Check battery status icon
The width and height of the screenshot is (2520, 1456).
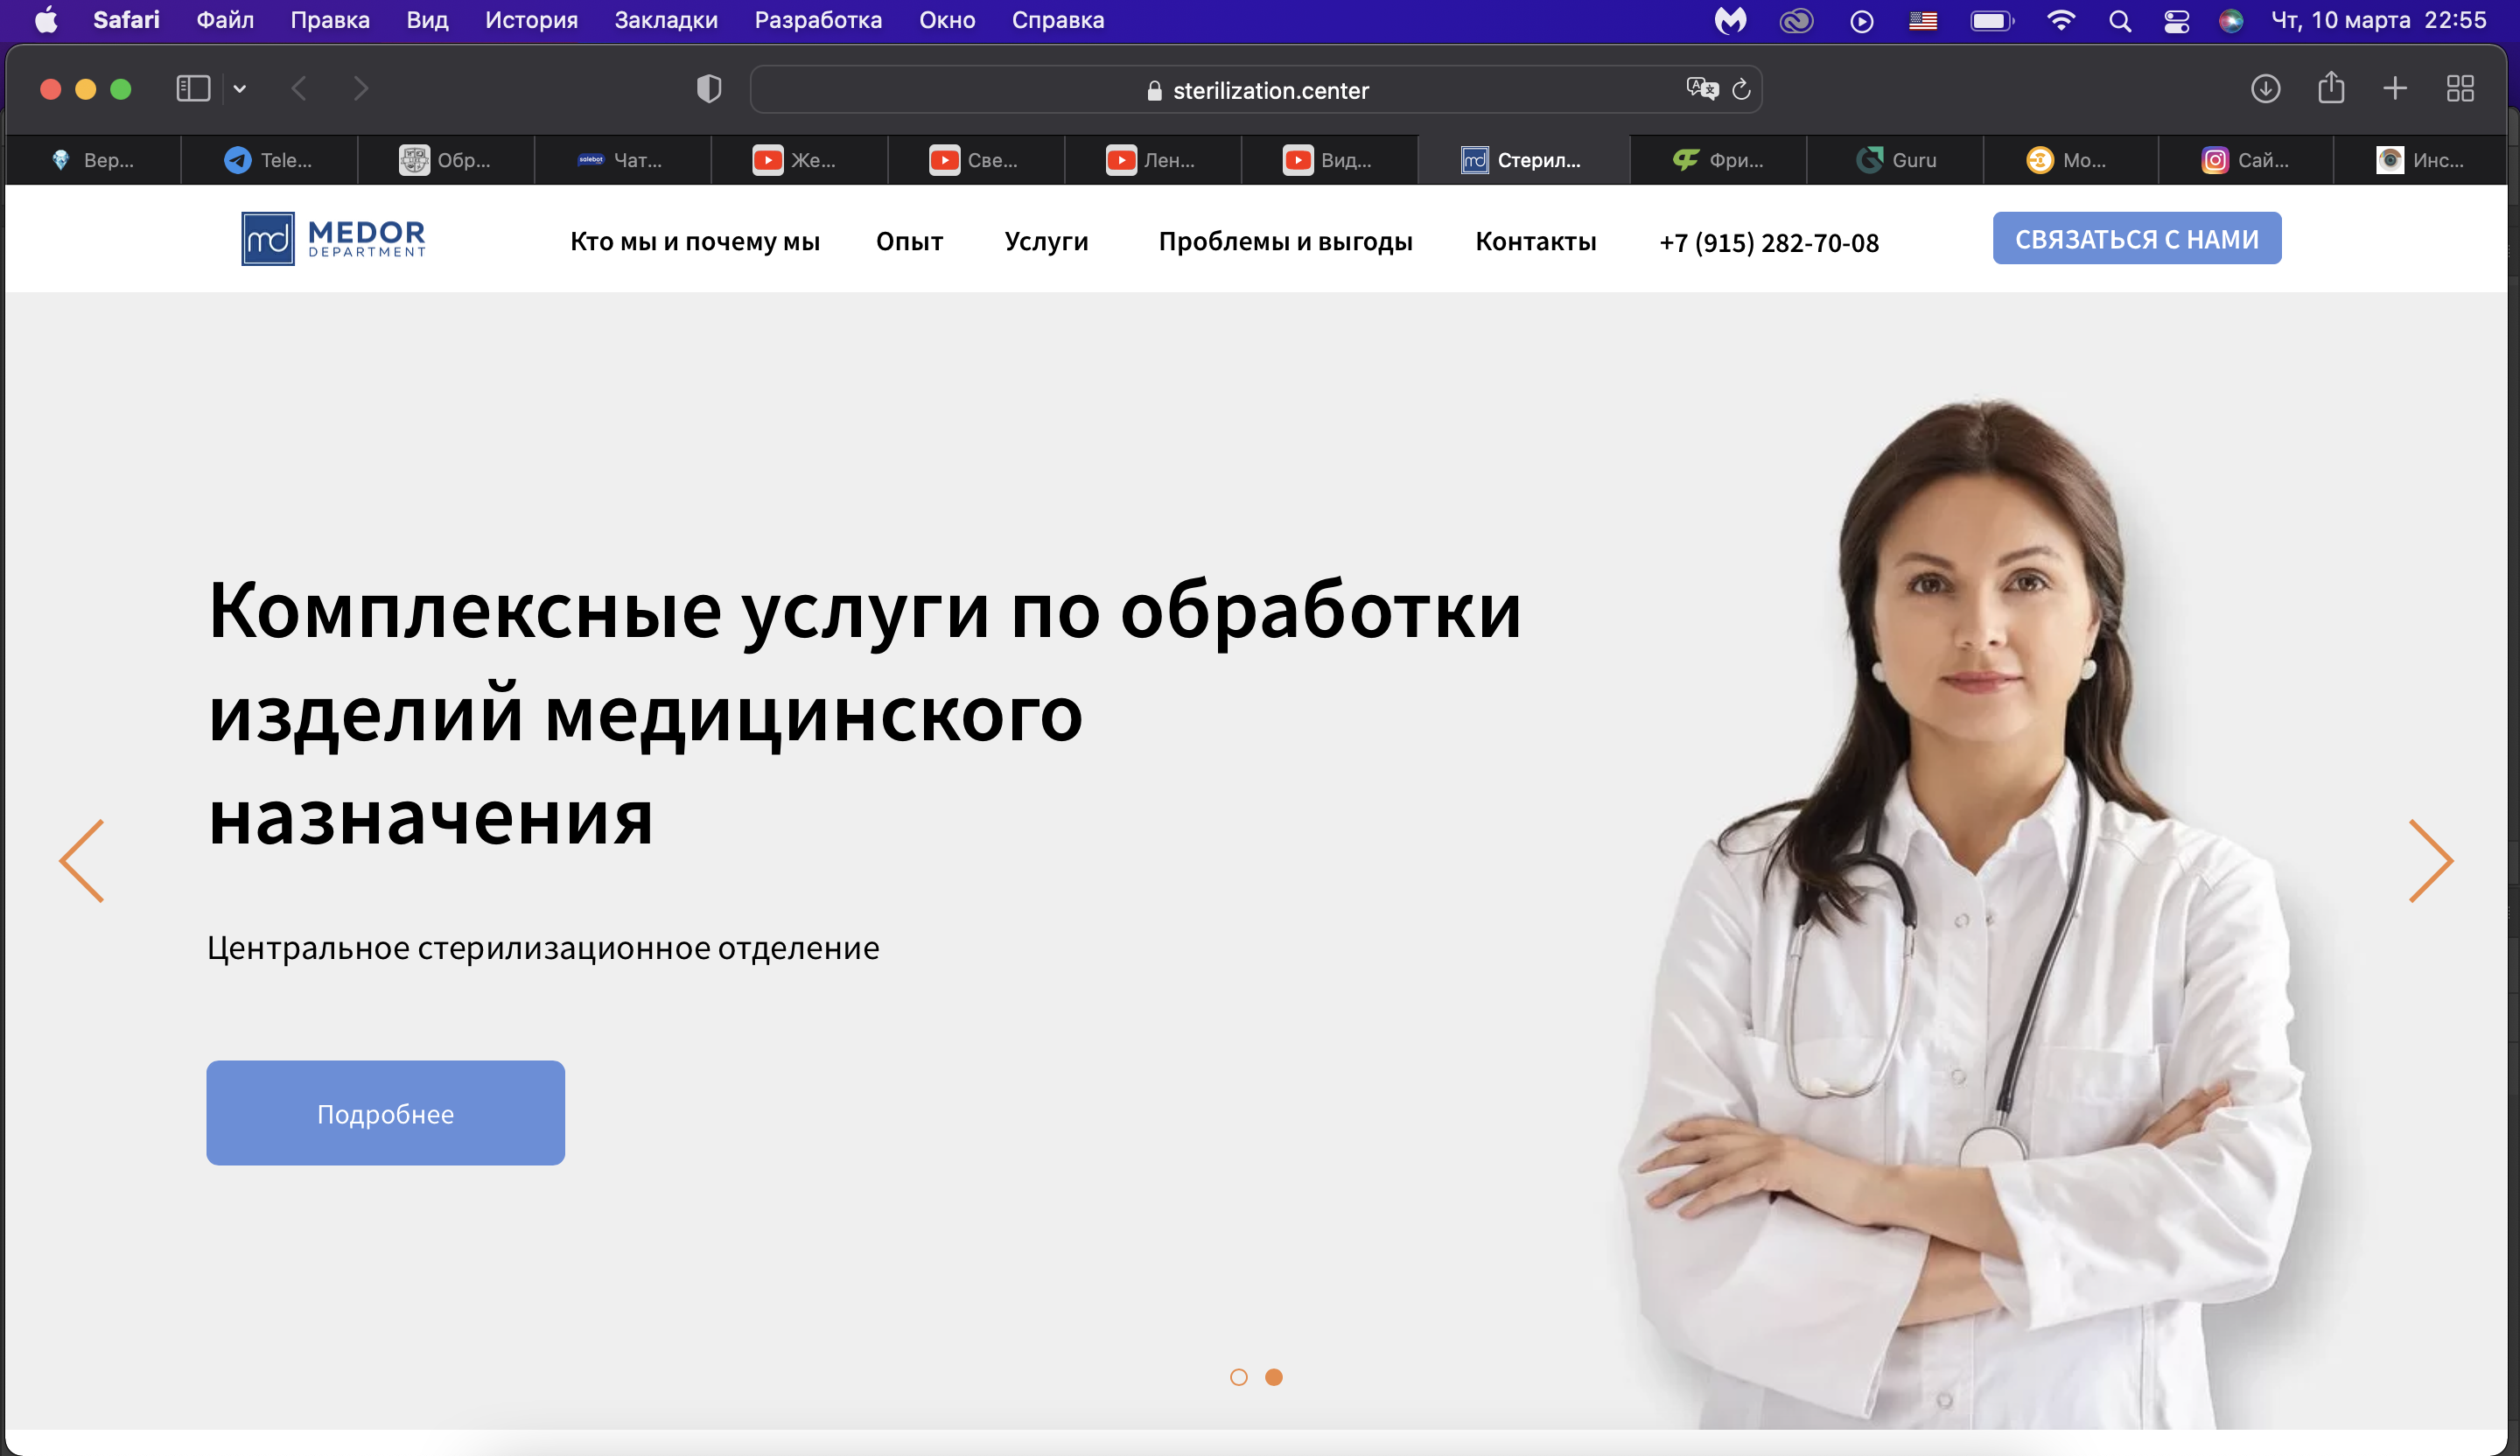1992,20
